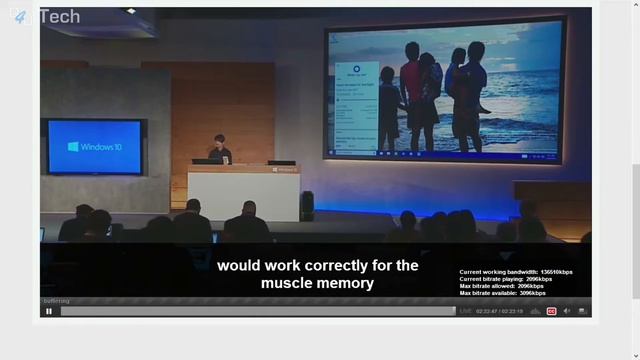
Task: Click the 'Max bitrate allowed' stat line
Action: [501, 286]
